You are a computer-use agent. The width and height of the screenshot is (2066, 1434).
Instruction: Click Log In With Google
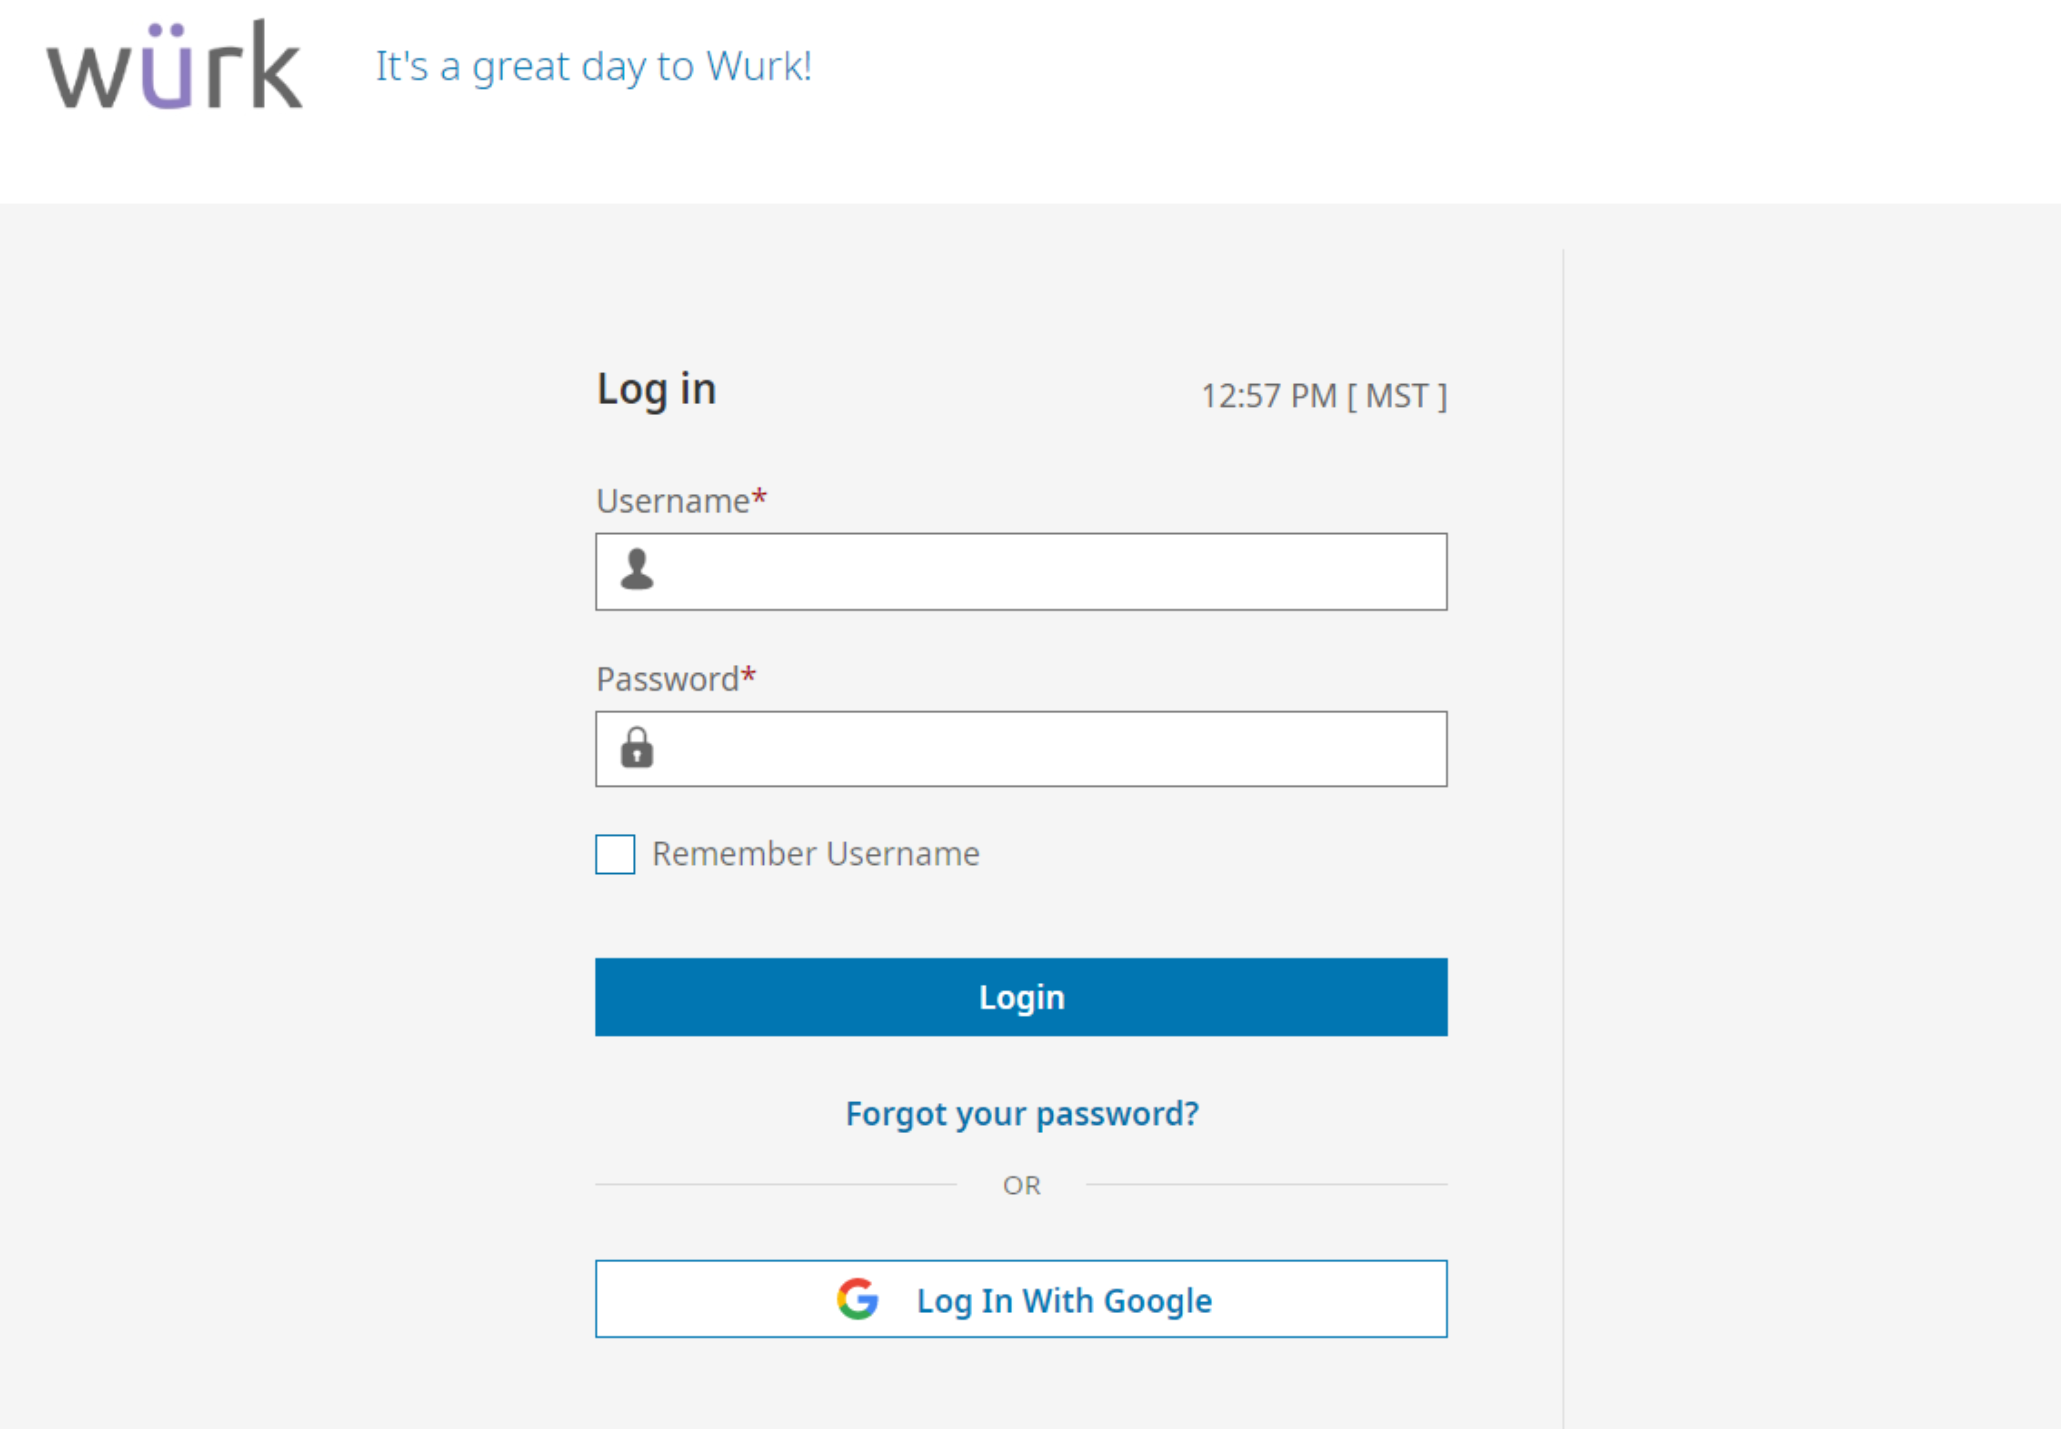[x=1021, y=1299]
